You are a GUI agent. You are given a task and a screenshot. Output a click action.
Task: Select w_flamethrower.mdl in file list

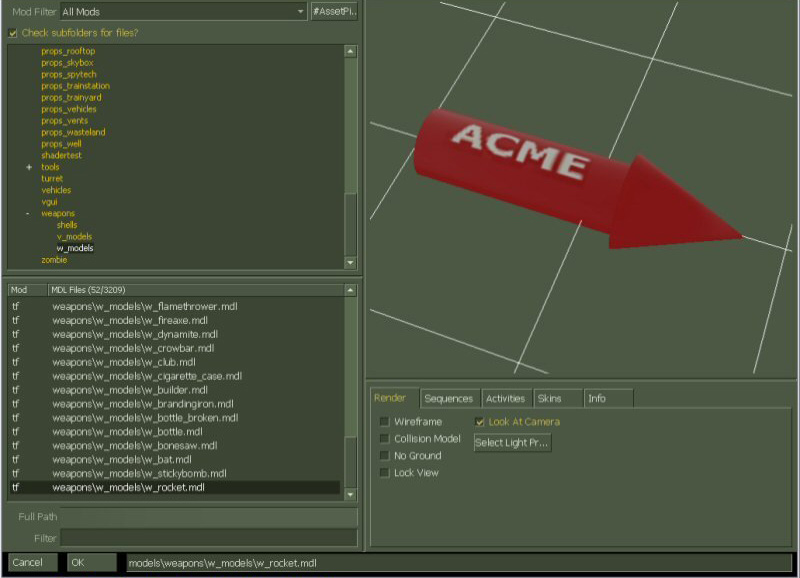coord(175,307)
